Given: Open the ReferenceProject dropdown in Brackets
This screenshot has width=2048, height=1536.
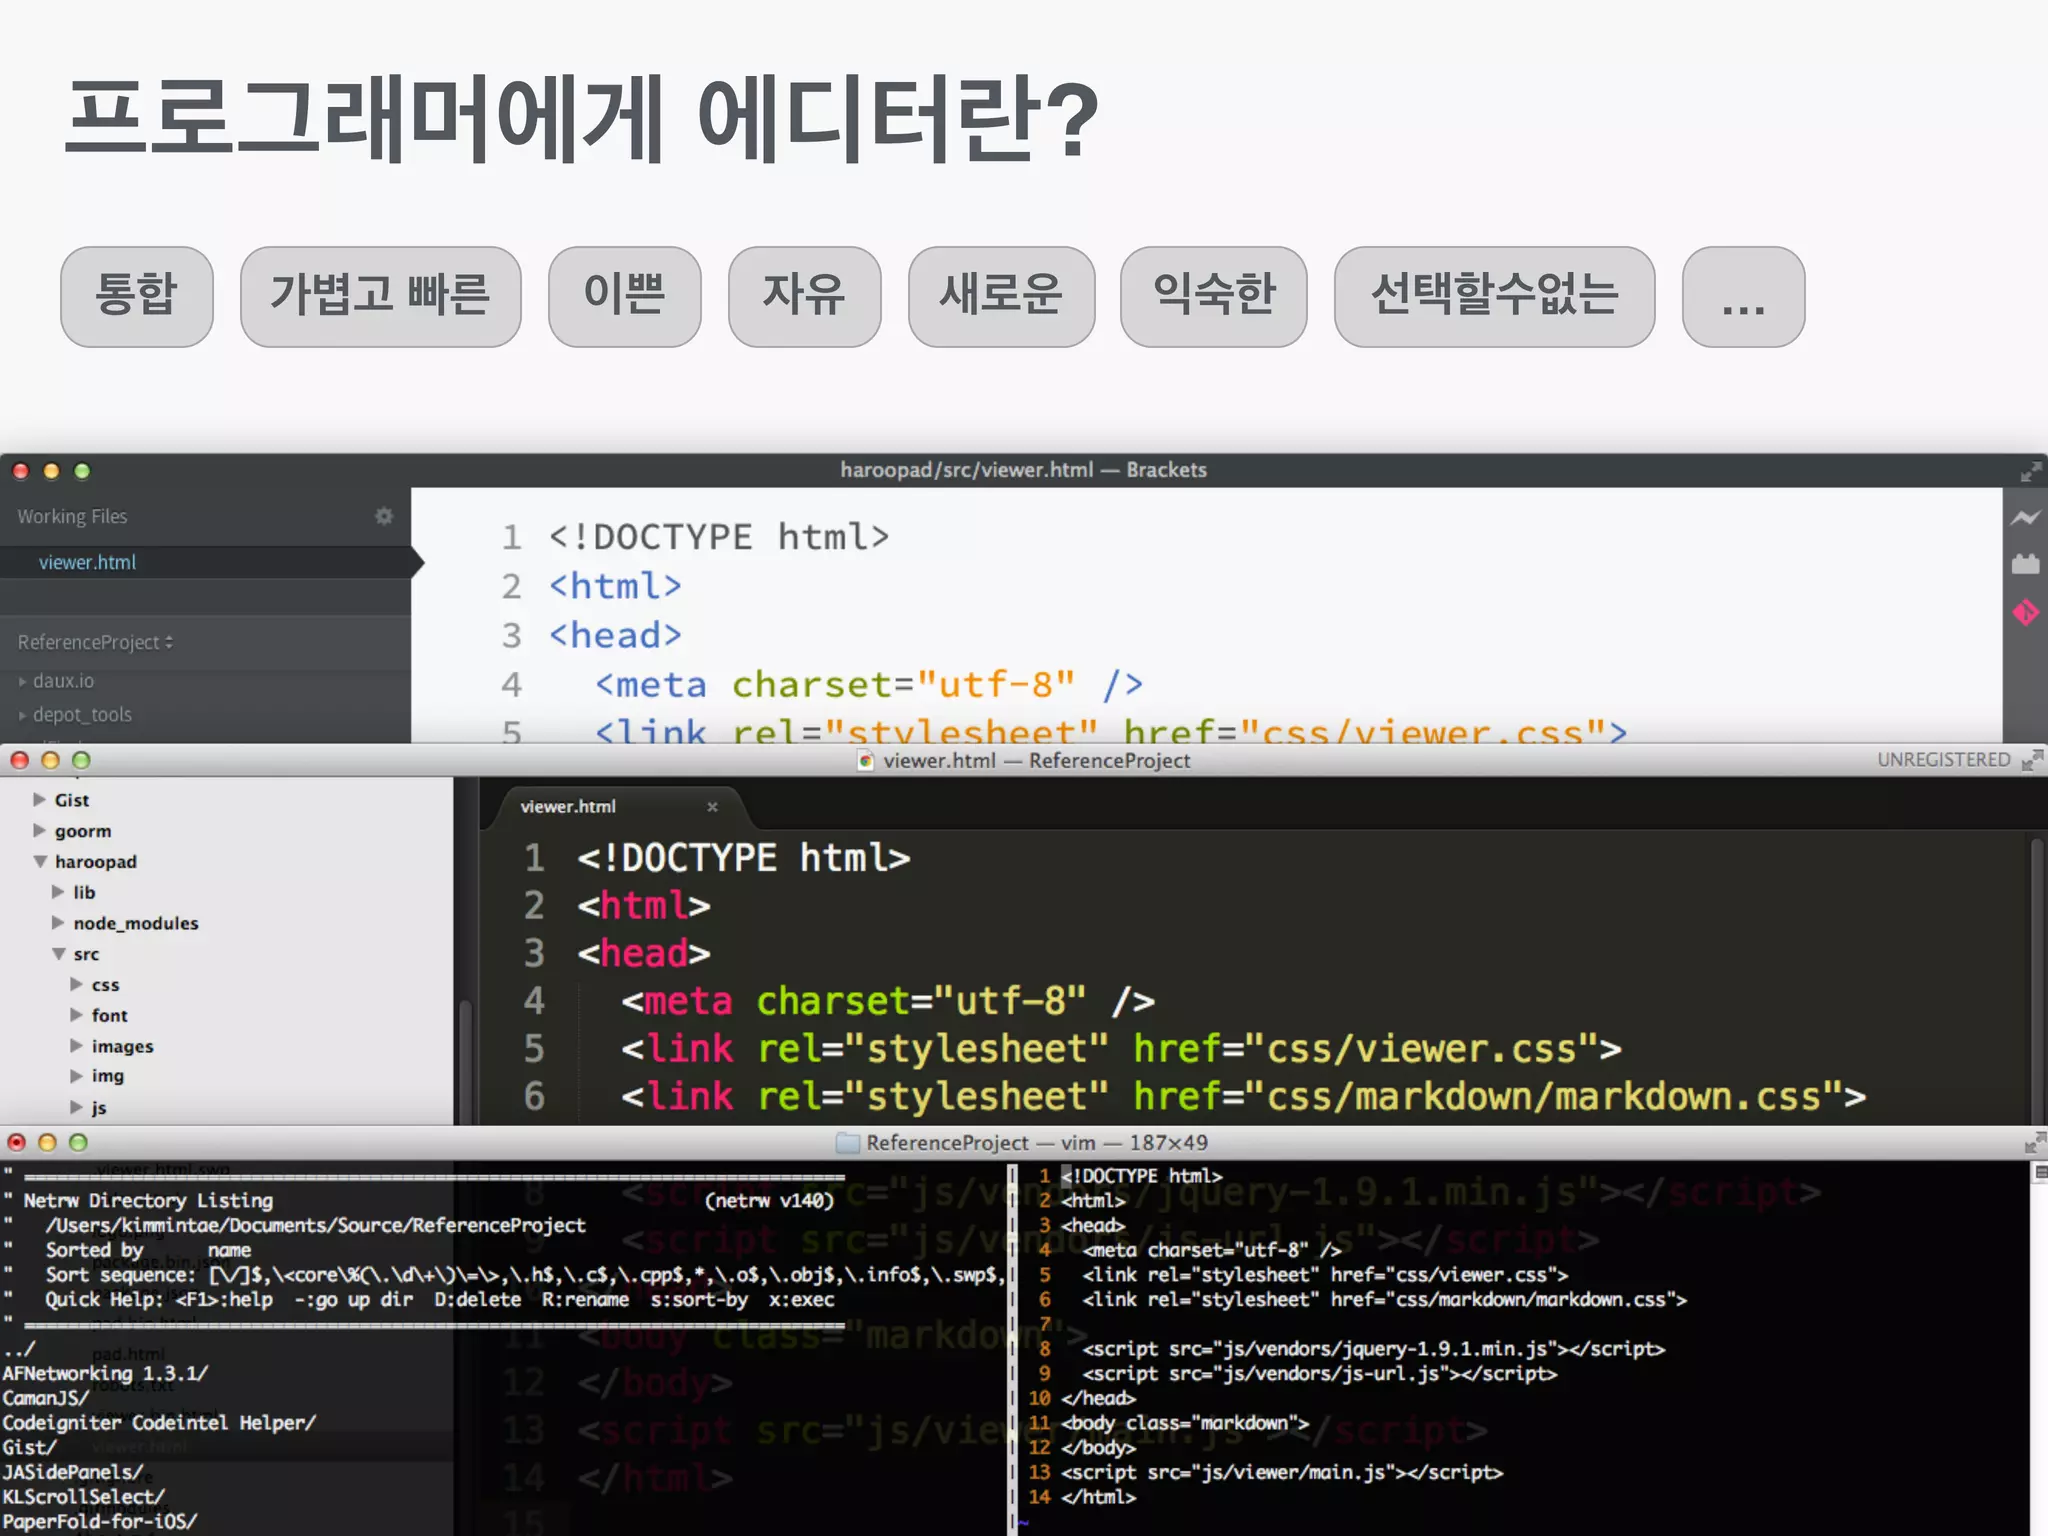Looking at the screenshot, I should [95, 642].
